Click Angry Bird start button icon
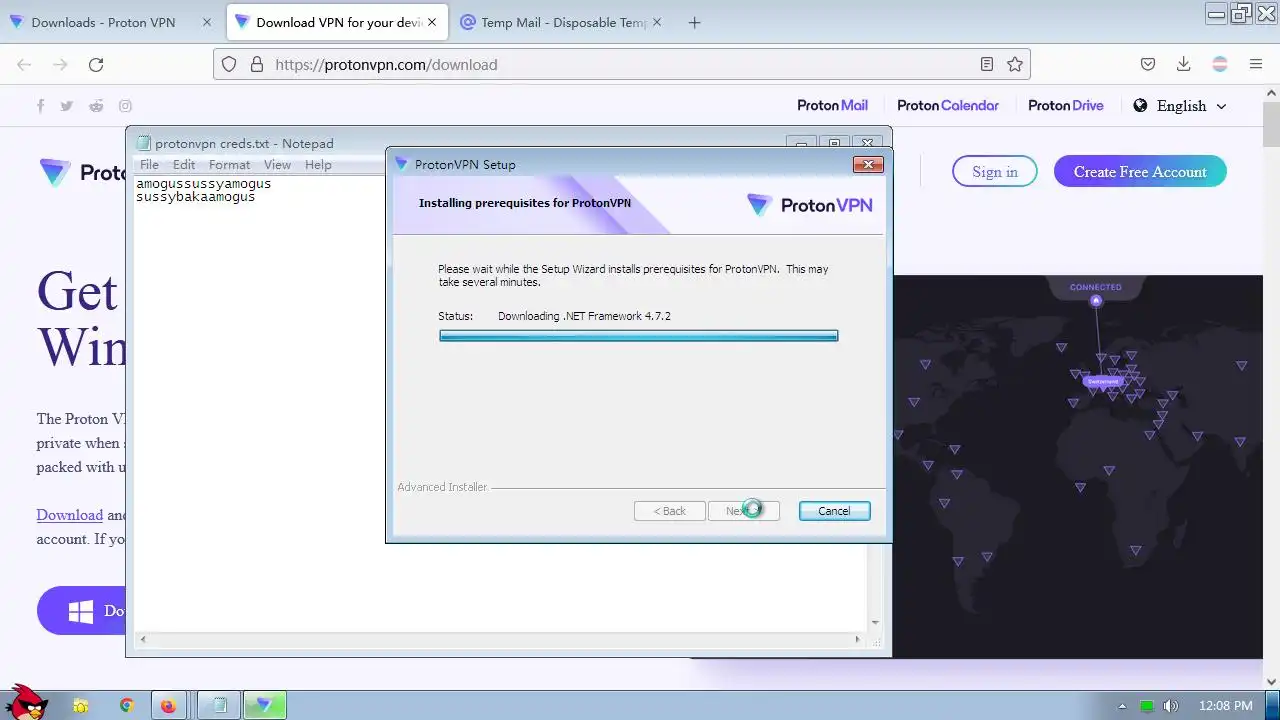 (27, 702)
